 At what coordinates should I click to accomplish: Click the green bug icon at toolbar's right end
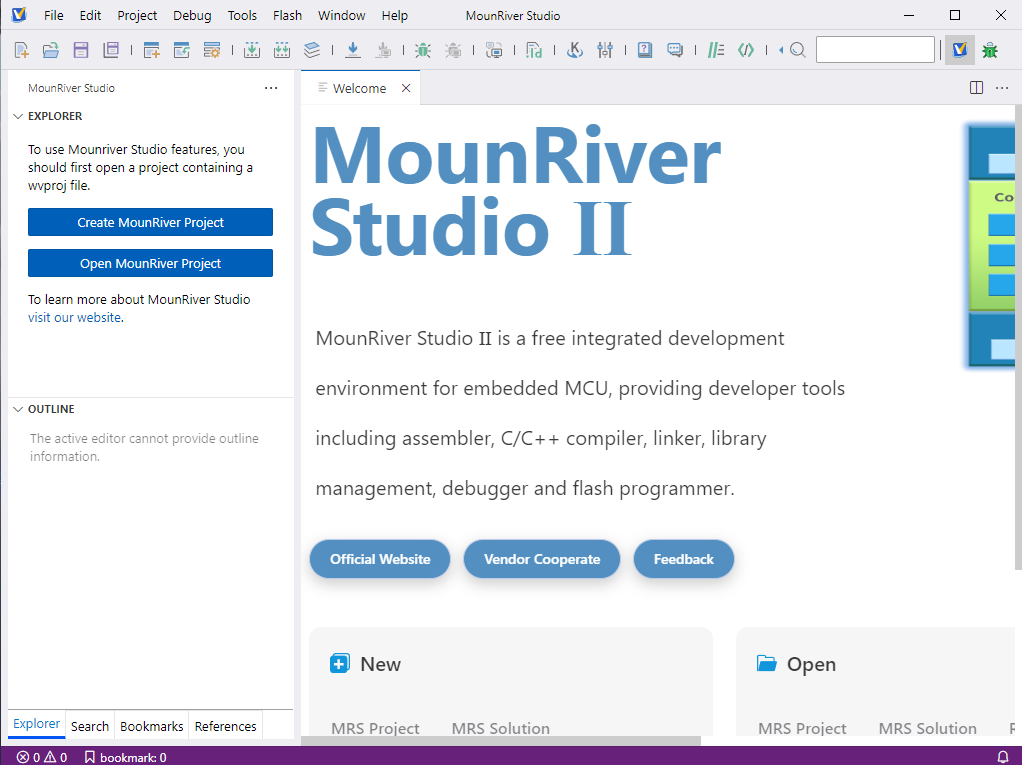tap(990, 50)
